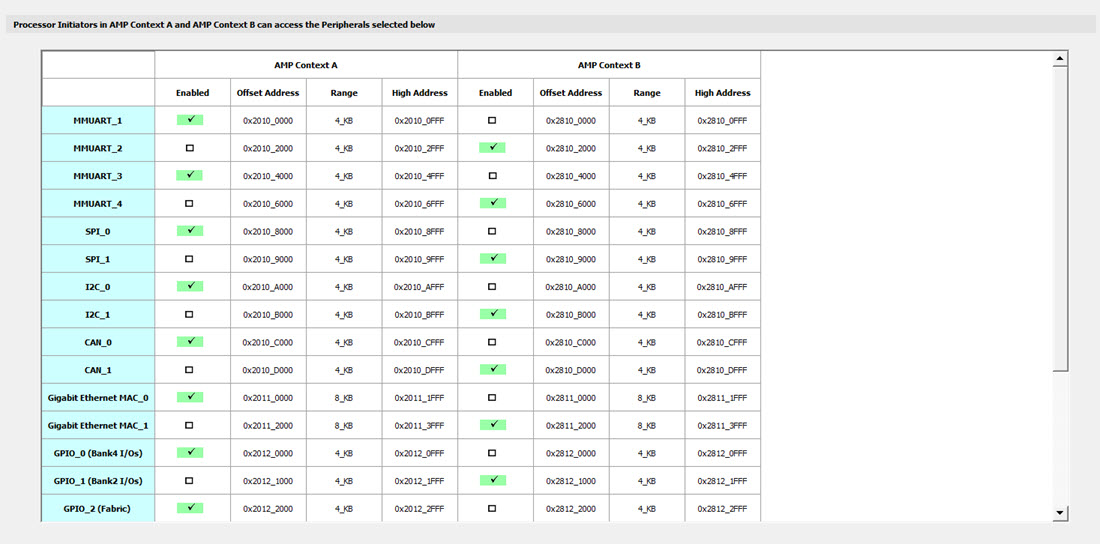Viewport: 1100px width, 544px height.
Task: Click the 8_KB range in Gigabit Ethernet MAC_1 Context A
Action: point(344,425)
